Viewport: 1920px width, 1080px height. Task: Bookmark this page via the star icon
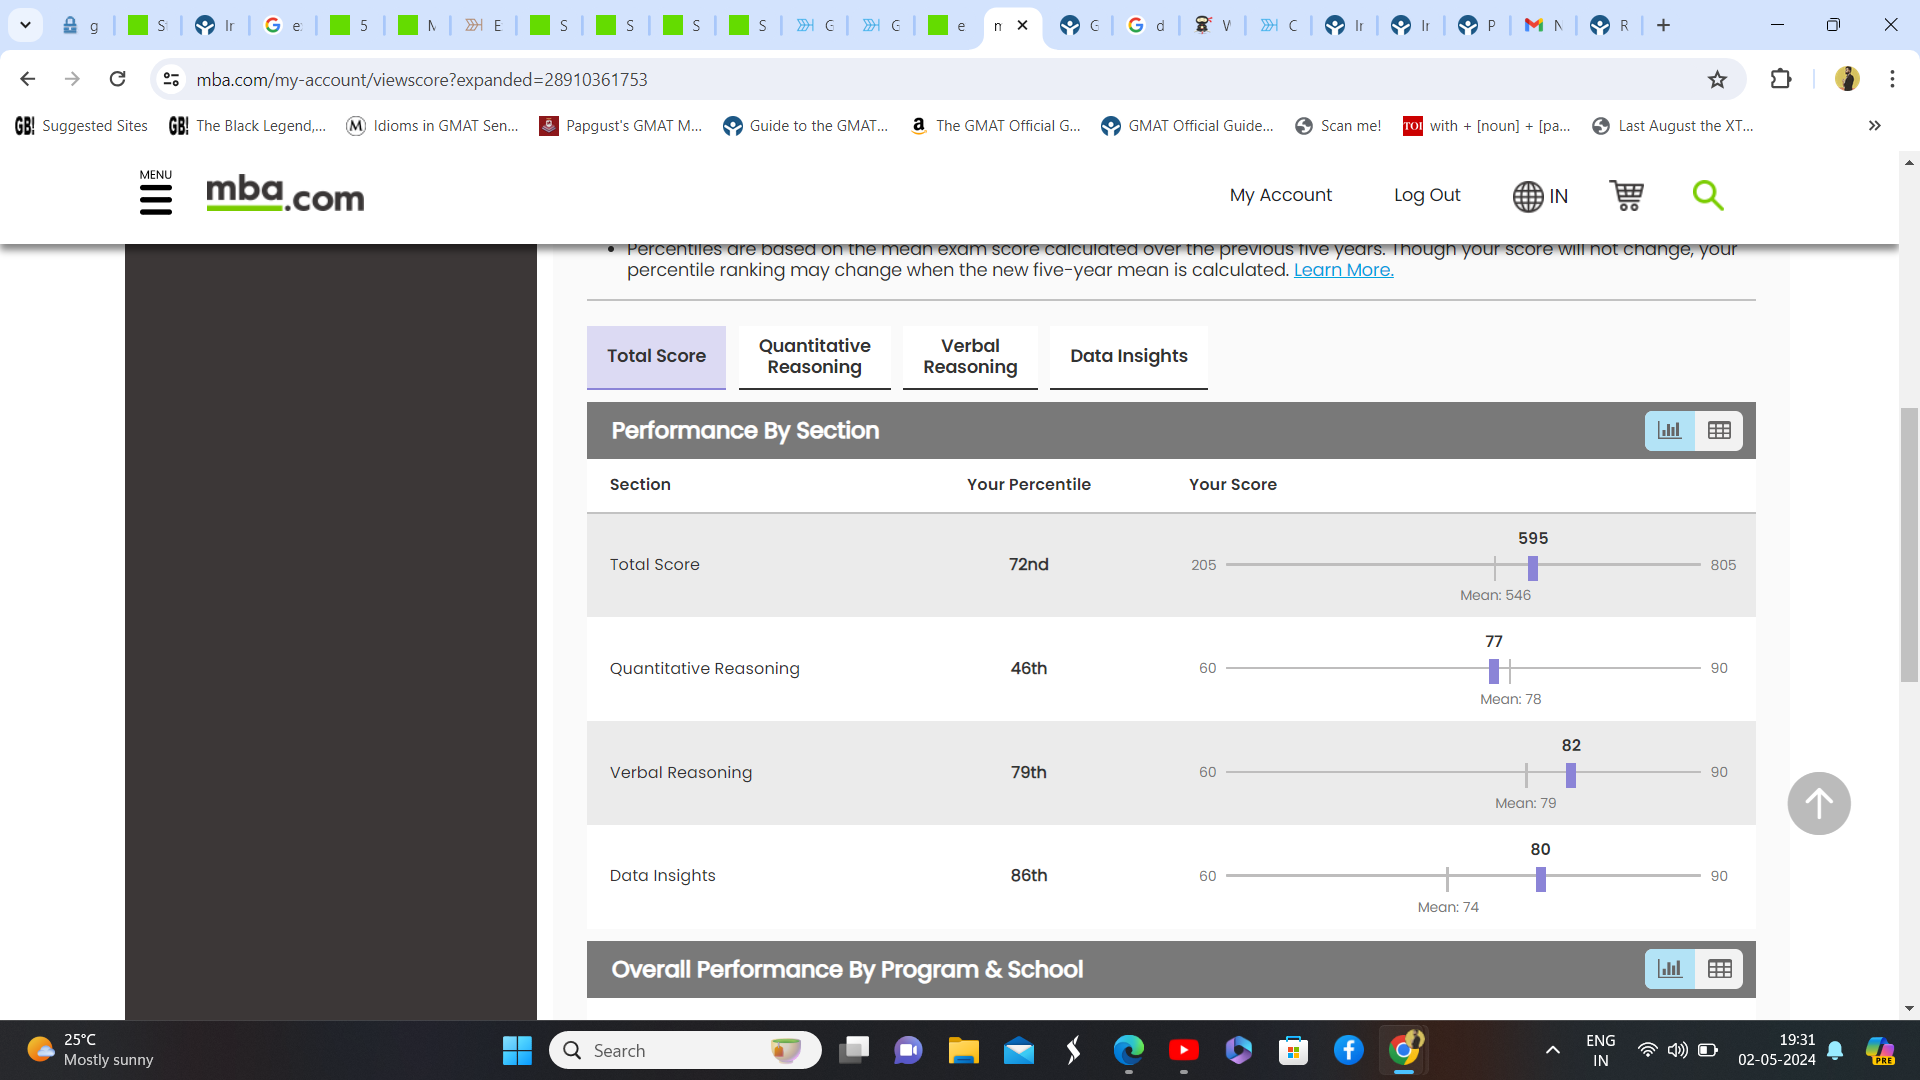(1717, 79)
